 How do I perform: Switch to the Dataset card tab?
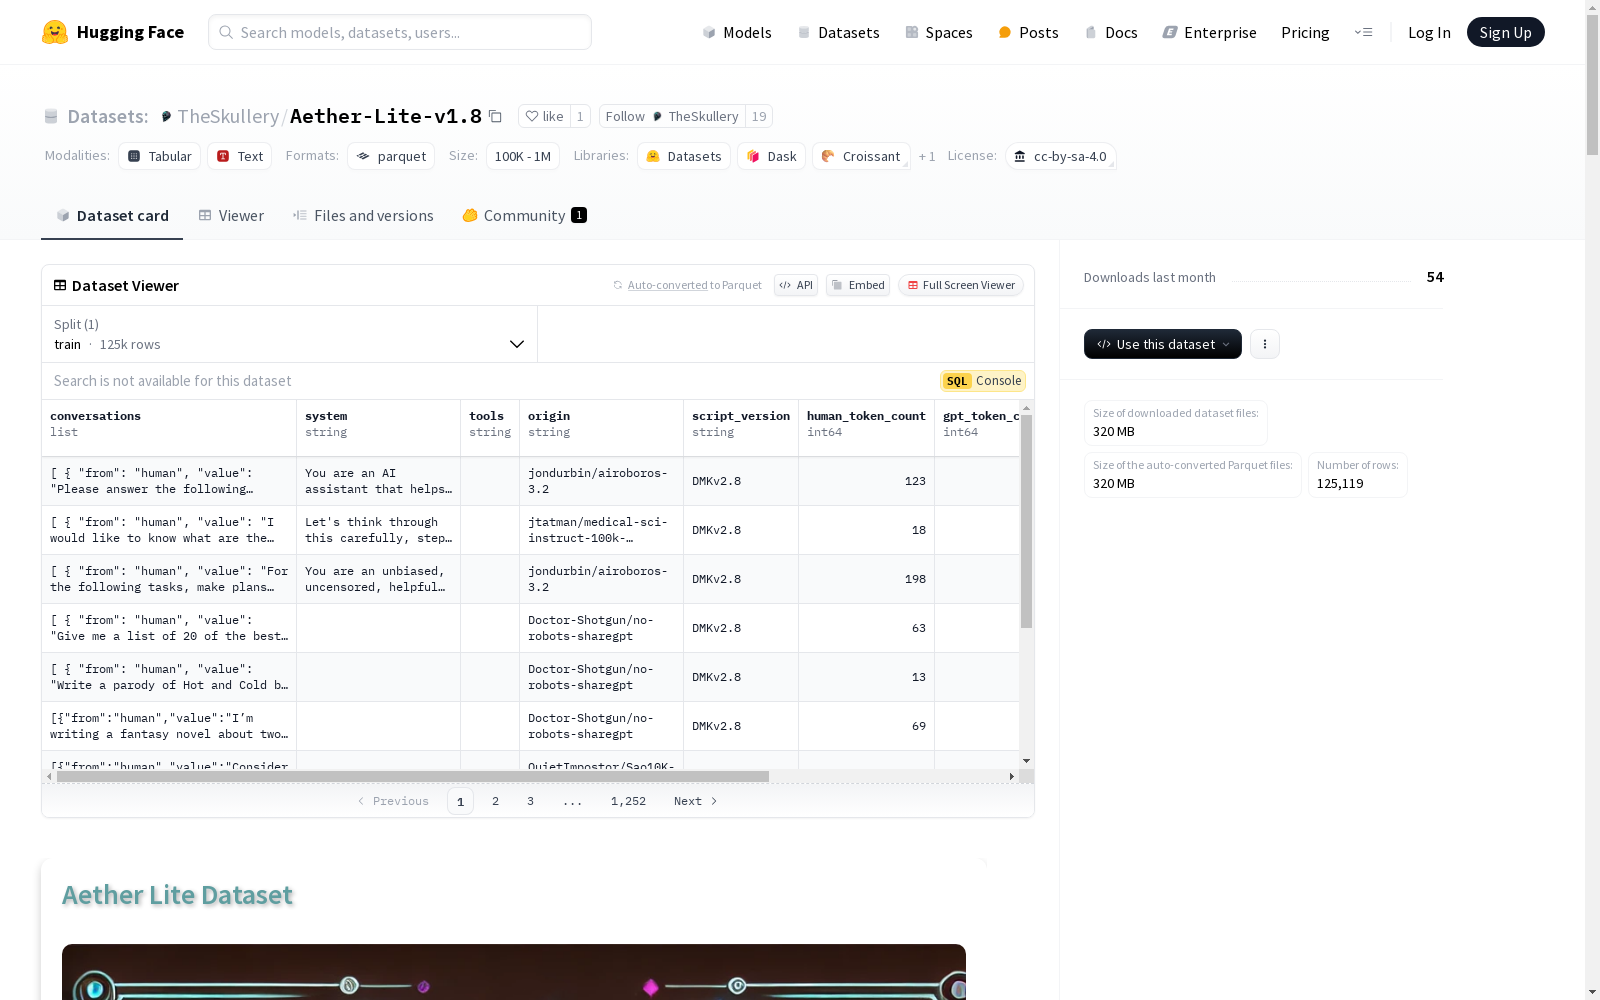[x=112, y=215]
